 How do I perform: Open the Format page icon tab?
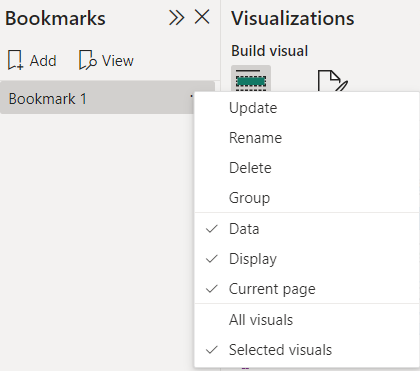tap(333, 80)
